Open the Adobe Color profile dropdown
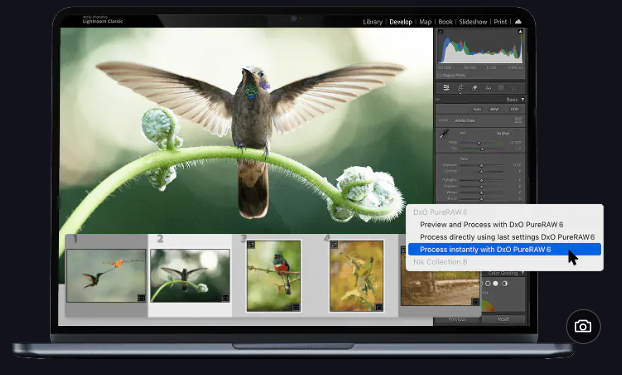Image resolution: width=622 pixels, height=375 pixels. click(465, 120)
